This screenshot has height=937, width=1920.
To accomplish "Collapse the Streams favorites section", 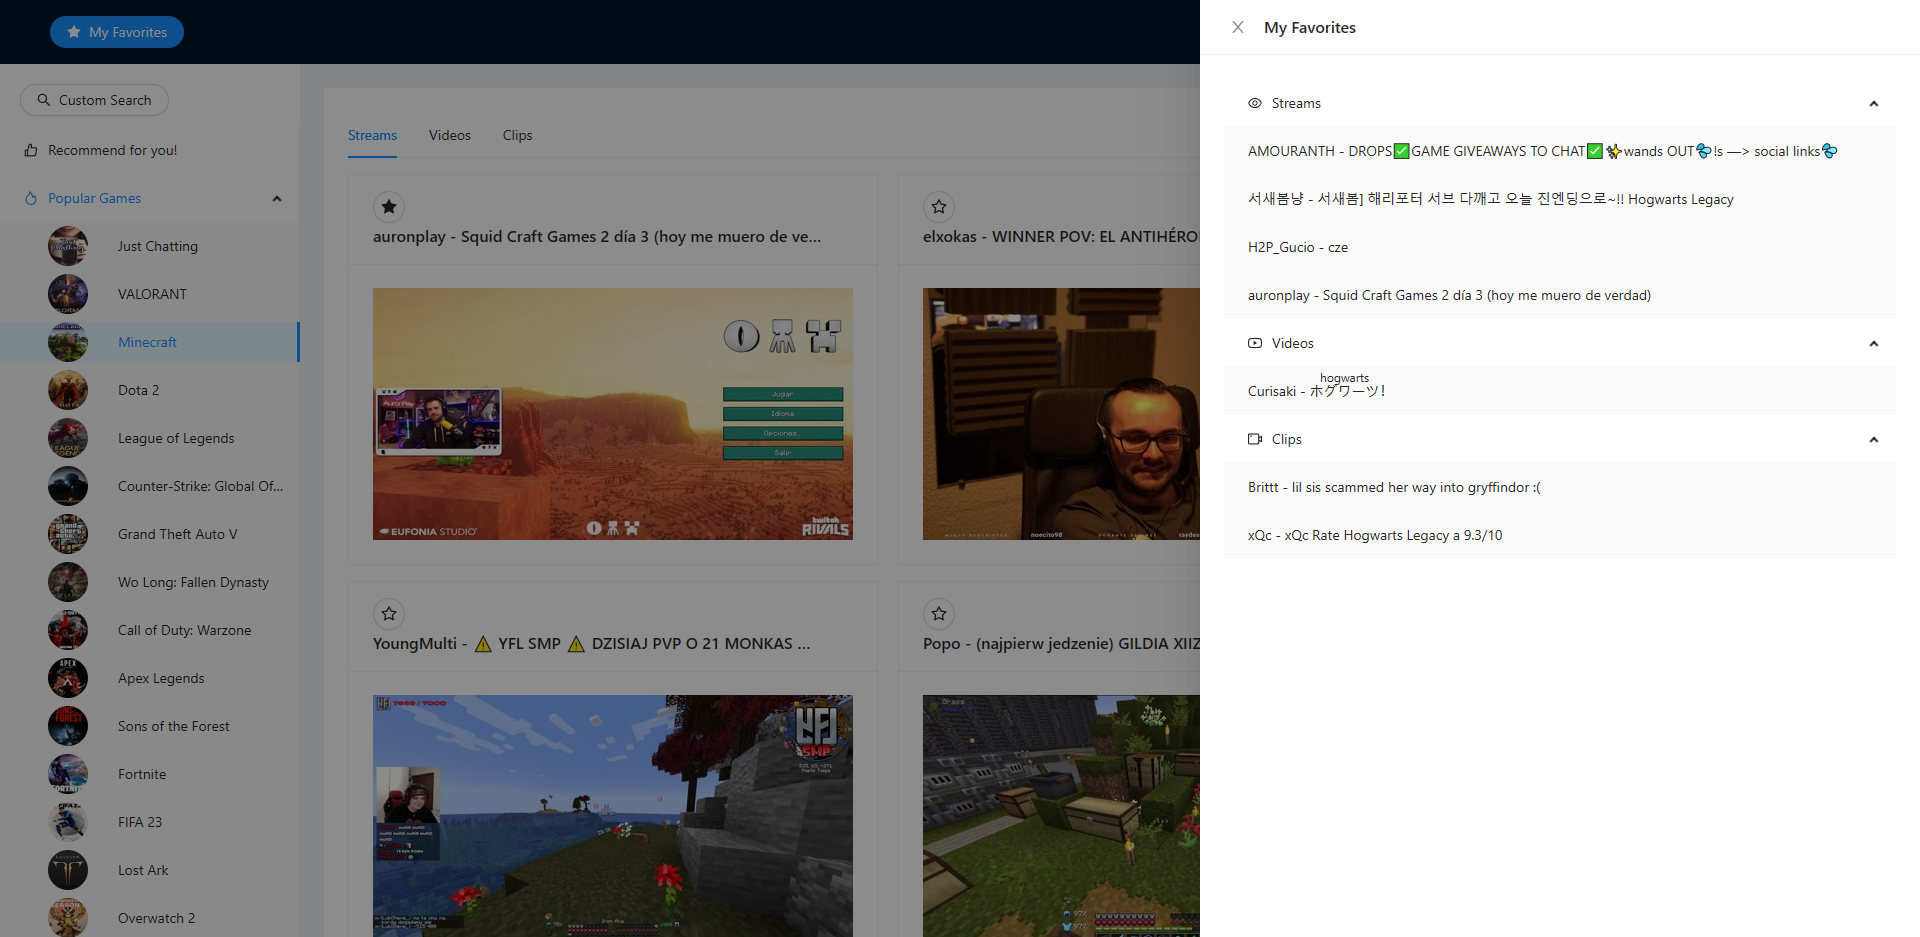I will 1874,103.
